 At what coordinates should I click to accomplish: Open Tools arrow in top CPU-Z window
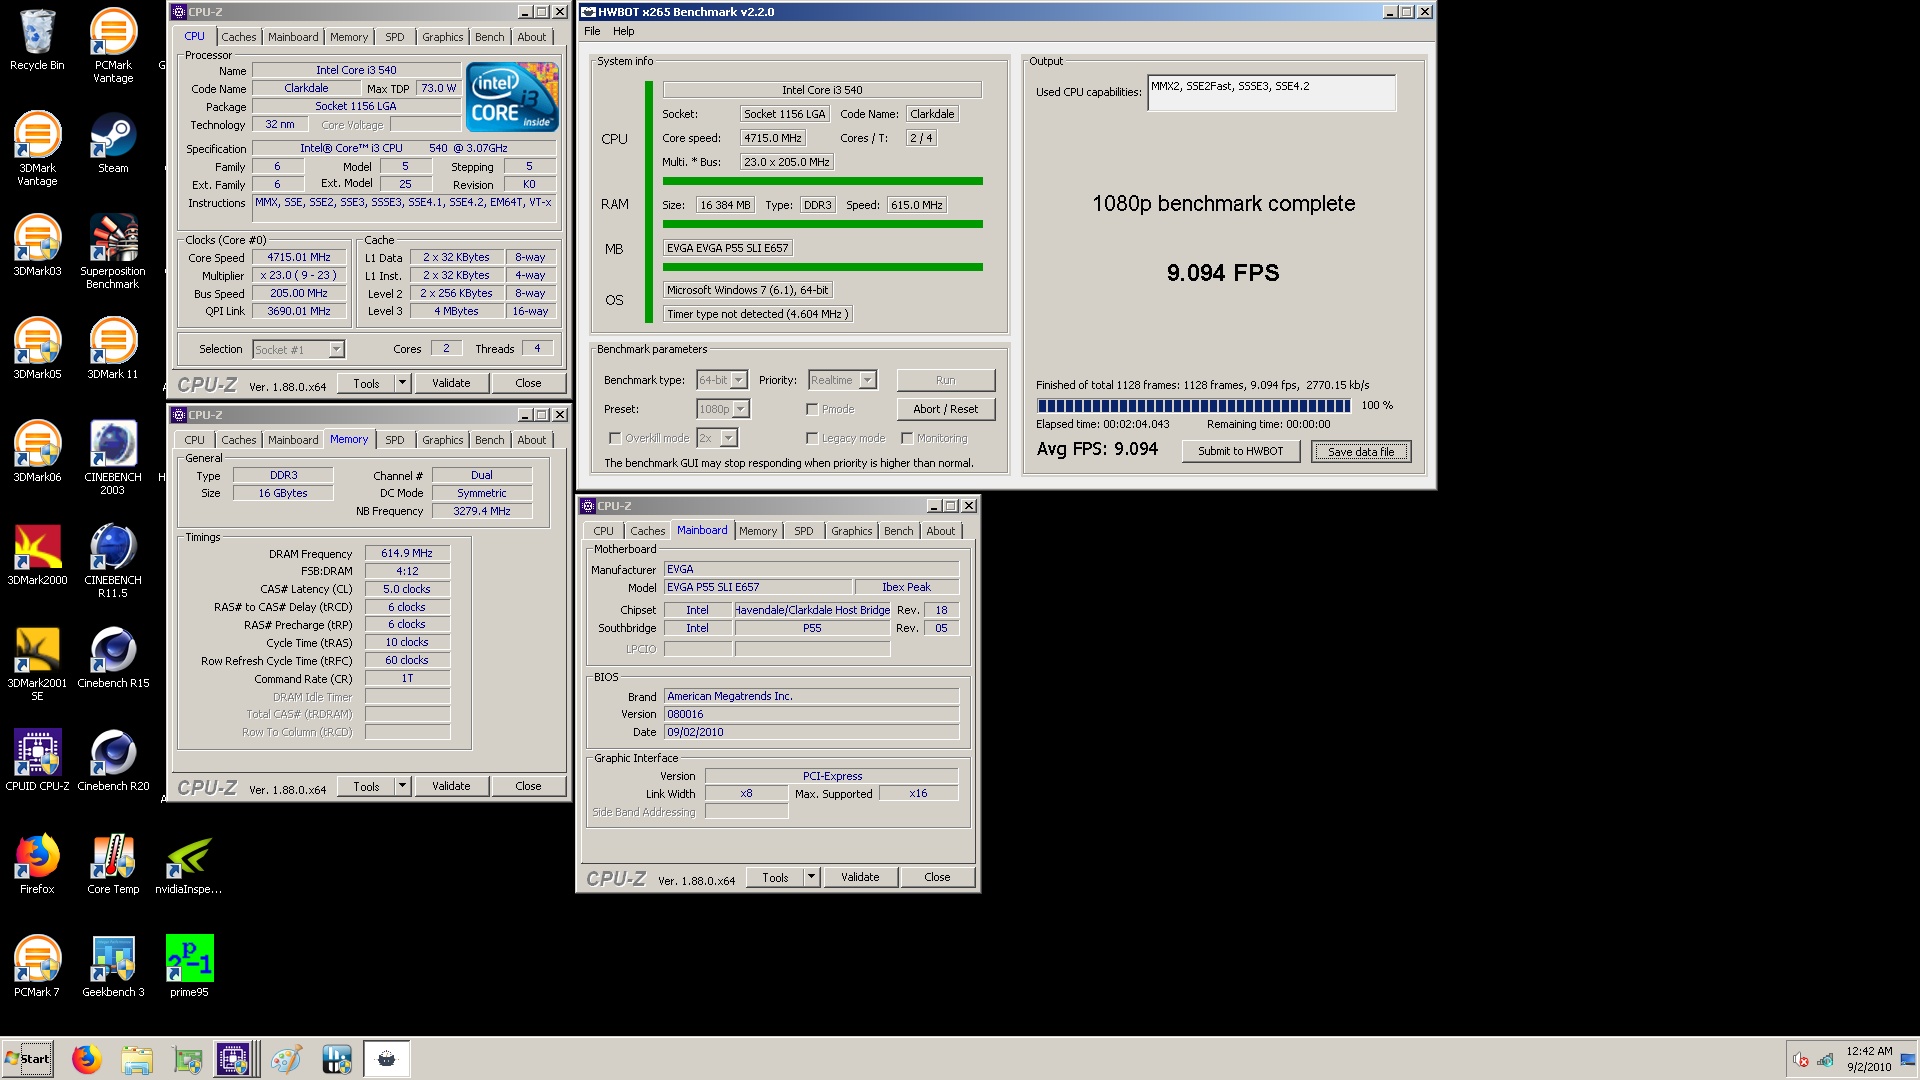[x=402, y=383]
